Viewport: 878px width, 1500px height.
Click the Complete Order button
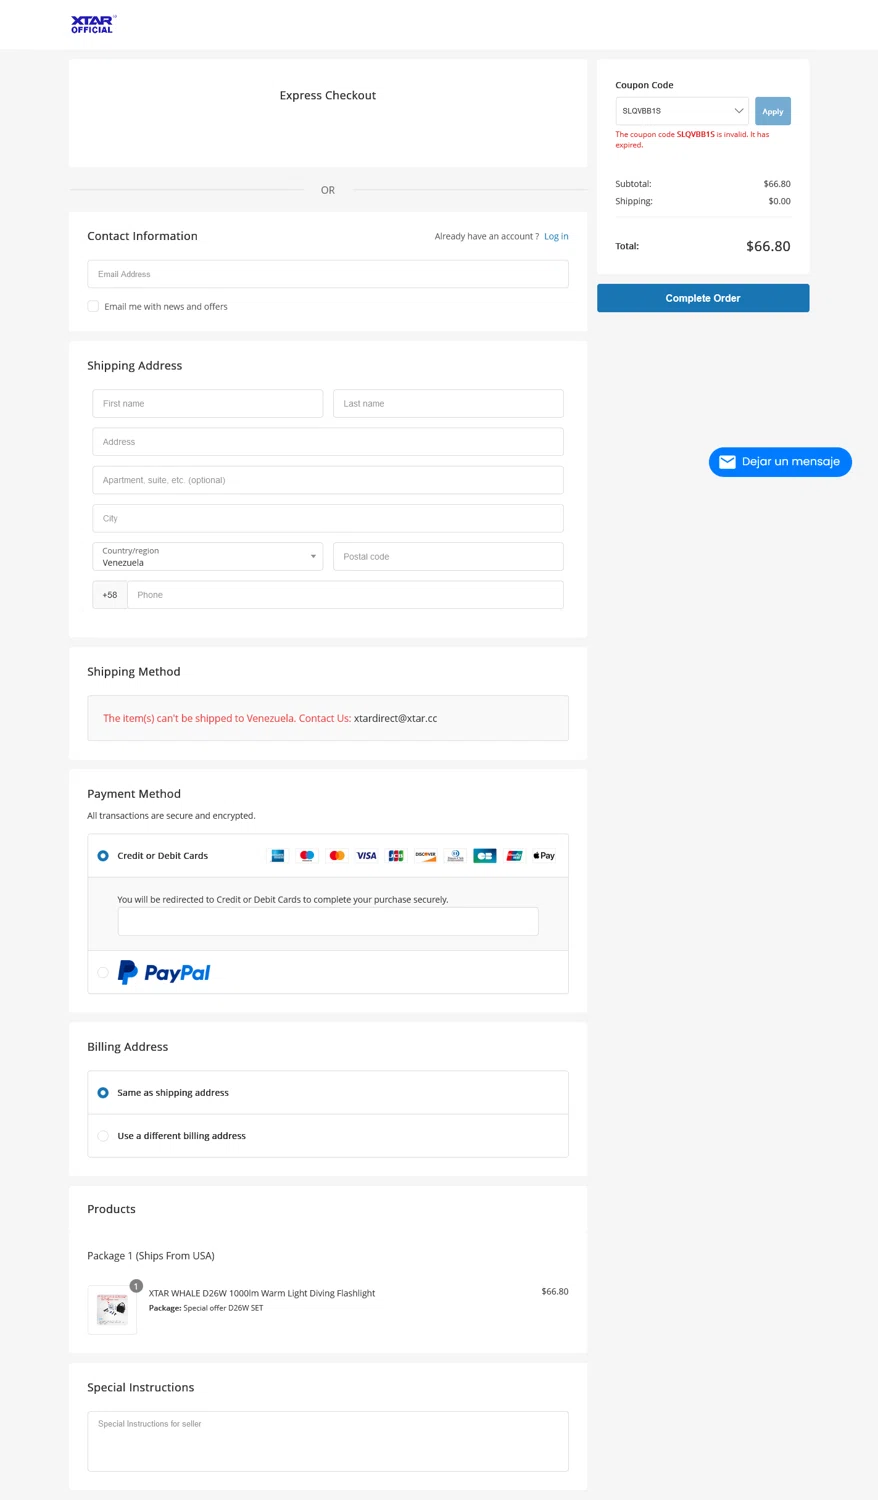[x=703, y=298]
